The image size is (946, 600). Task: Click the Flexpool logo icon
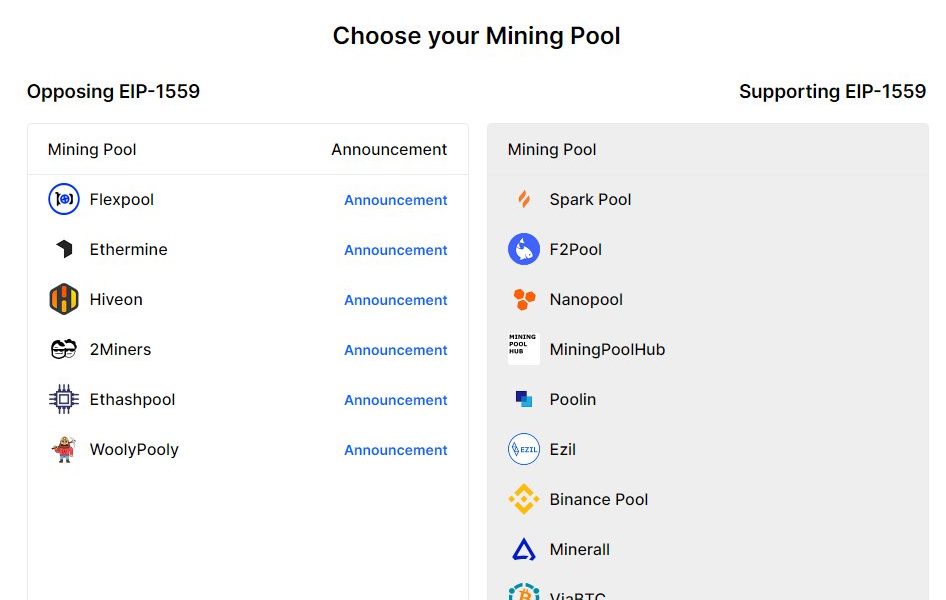pos(64,199)
